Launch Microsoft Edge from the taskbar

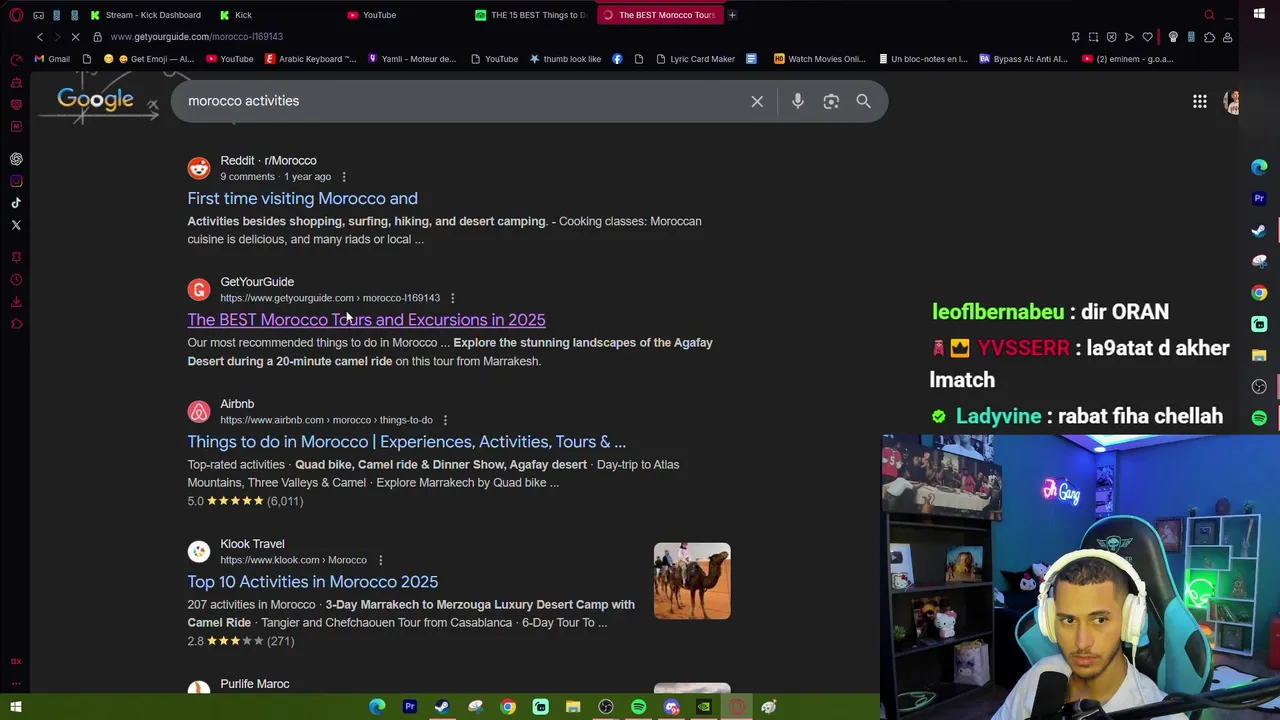pyautogui.click(x=377, y=707)
